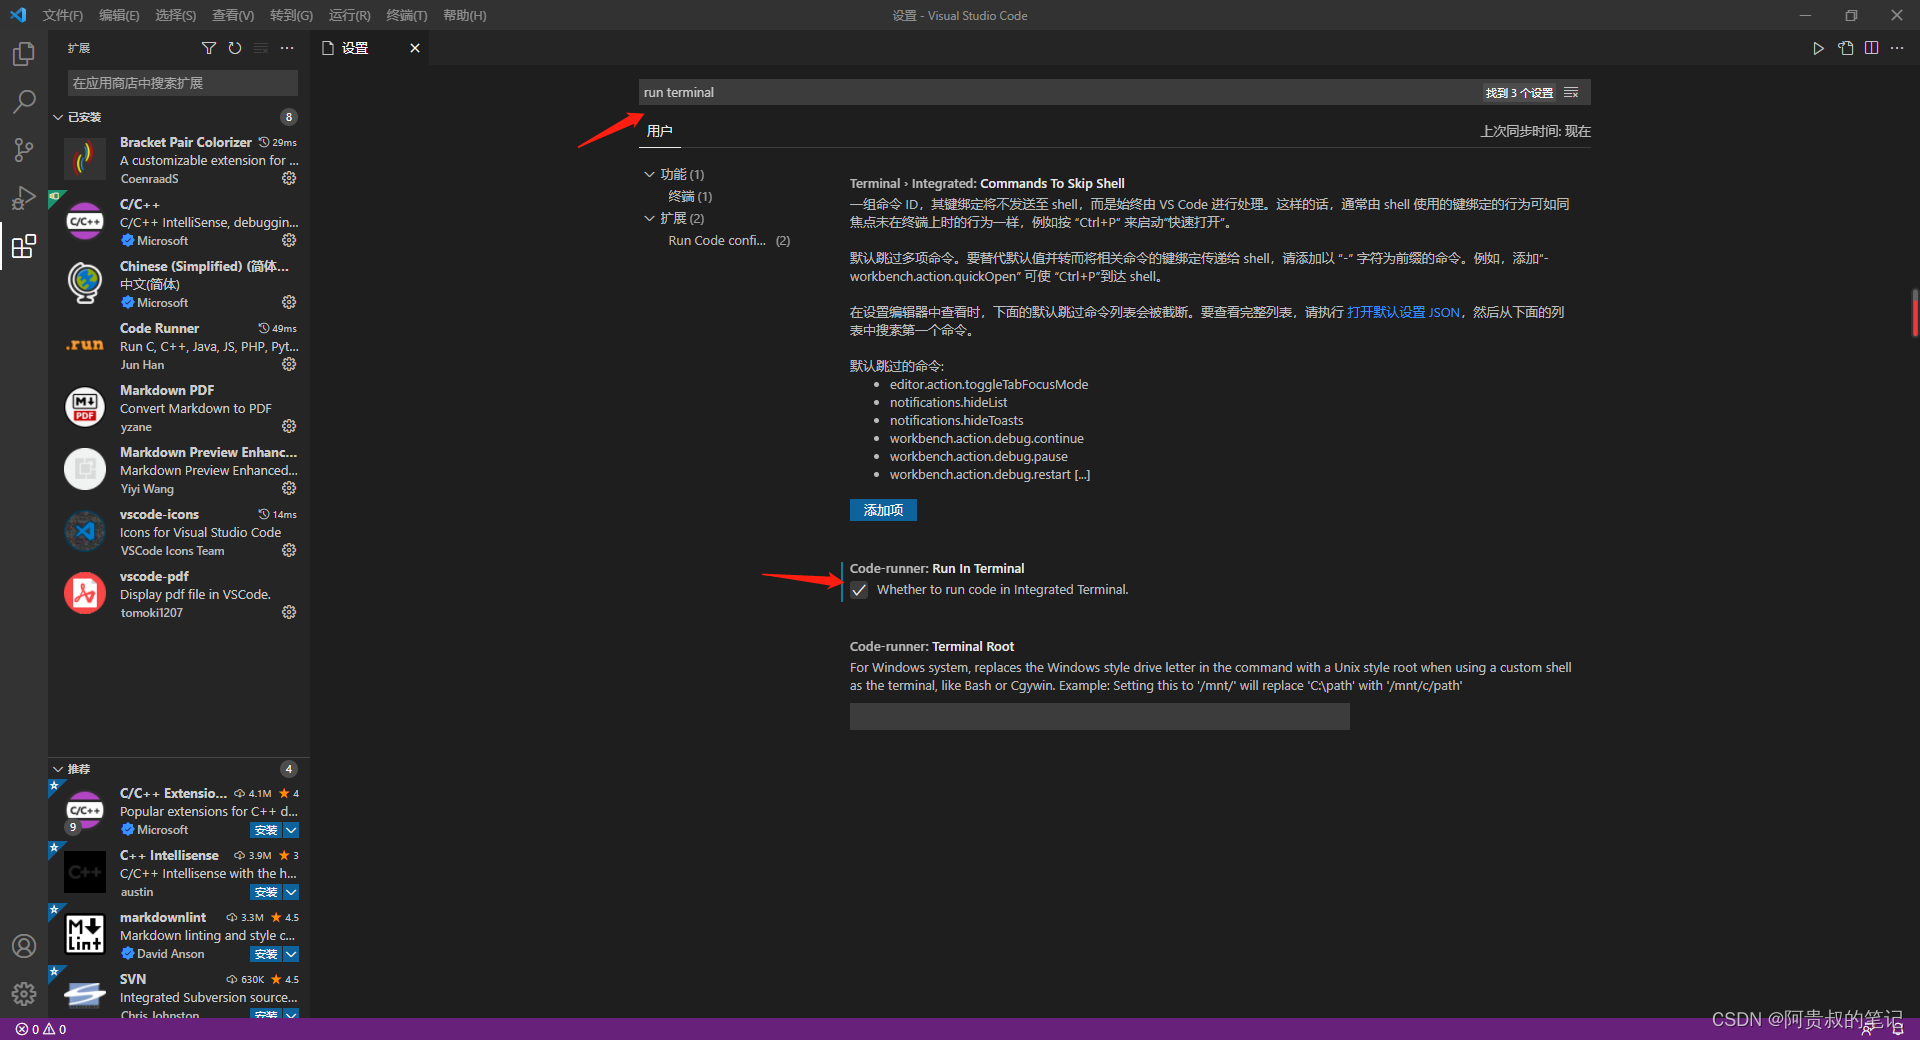Open markdownlint install options dropdown
The width and height of the screenshot is (1920, 1040).
[290, 954]
